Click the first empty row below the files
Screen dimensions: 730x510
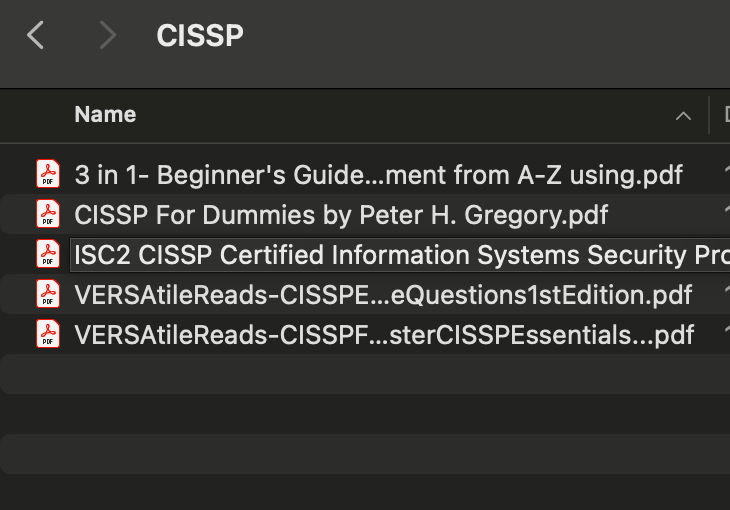[x=365, y=374]
